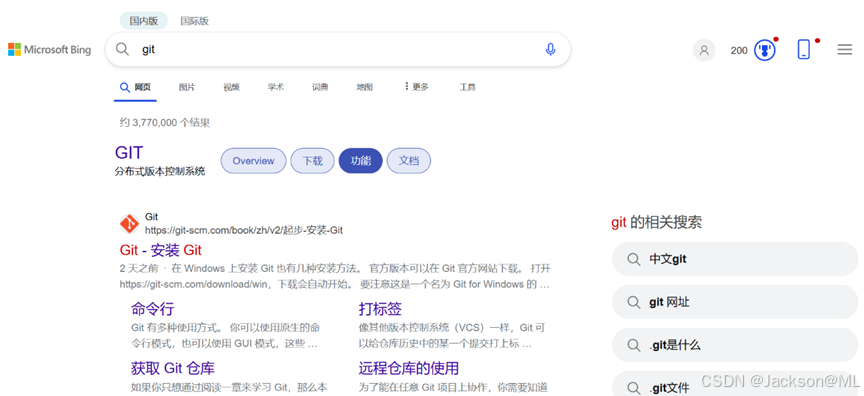864x396 pixels.
Task: Switch to 视频 videos tab
Action: click(x=231, y=87)
